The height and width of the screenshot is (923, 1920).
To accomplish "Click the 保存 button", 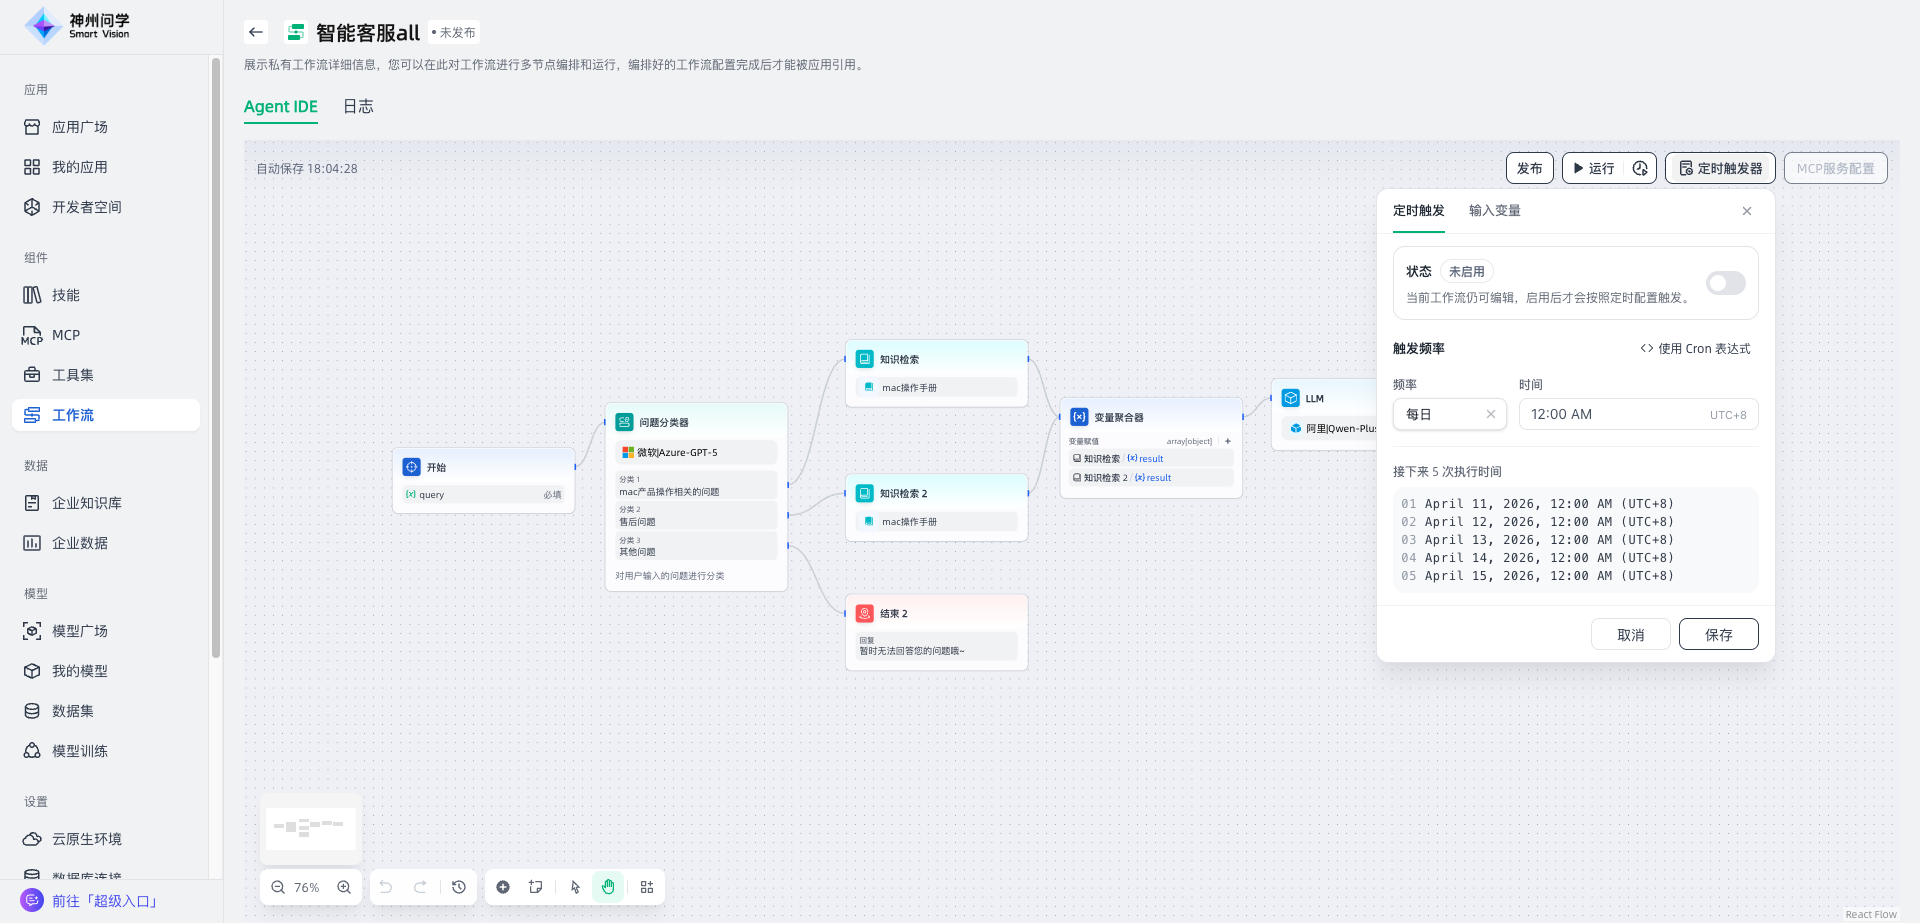I will click(x=1718, y=634).
